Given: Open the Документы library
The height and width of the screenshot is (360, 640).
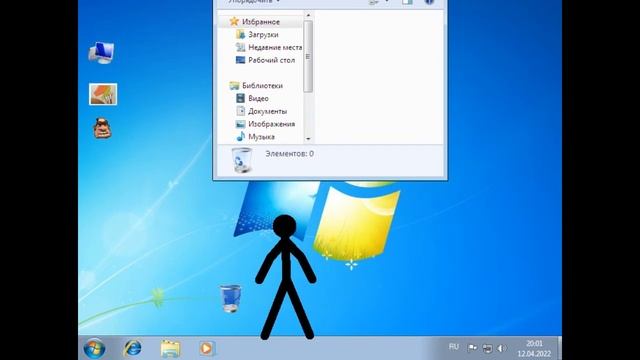Looking at the screenshot, I should point(267,111).
